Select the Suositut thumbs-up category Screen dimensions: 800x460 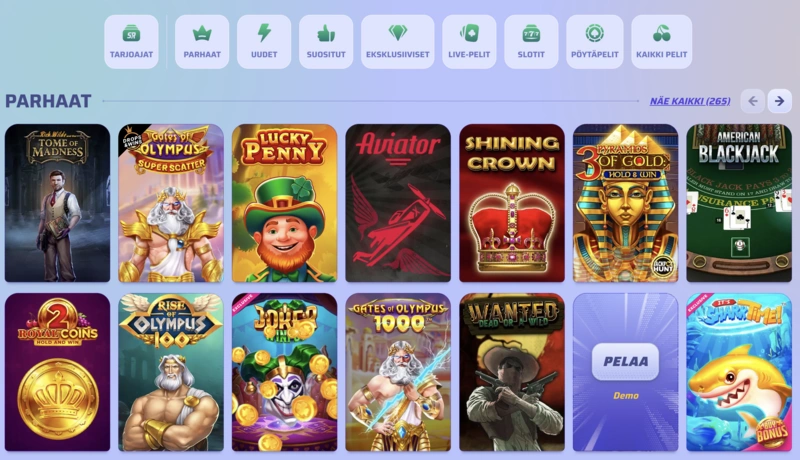click(x=326, y=42)
